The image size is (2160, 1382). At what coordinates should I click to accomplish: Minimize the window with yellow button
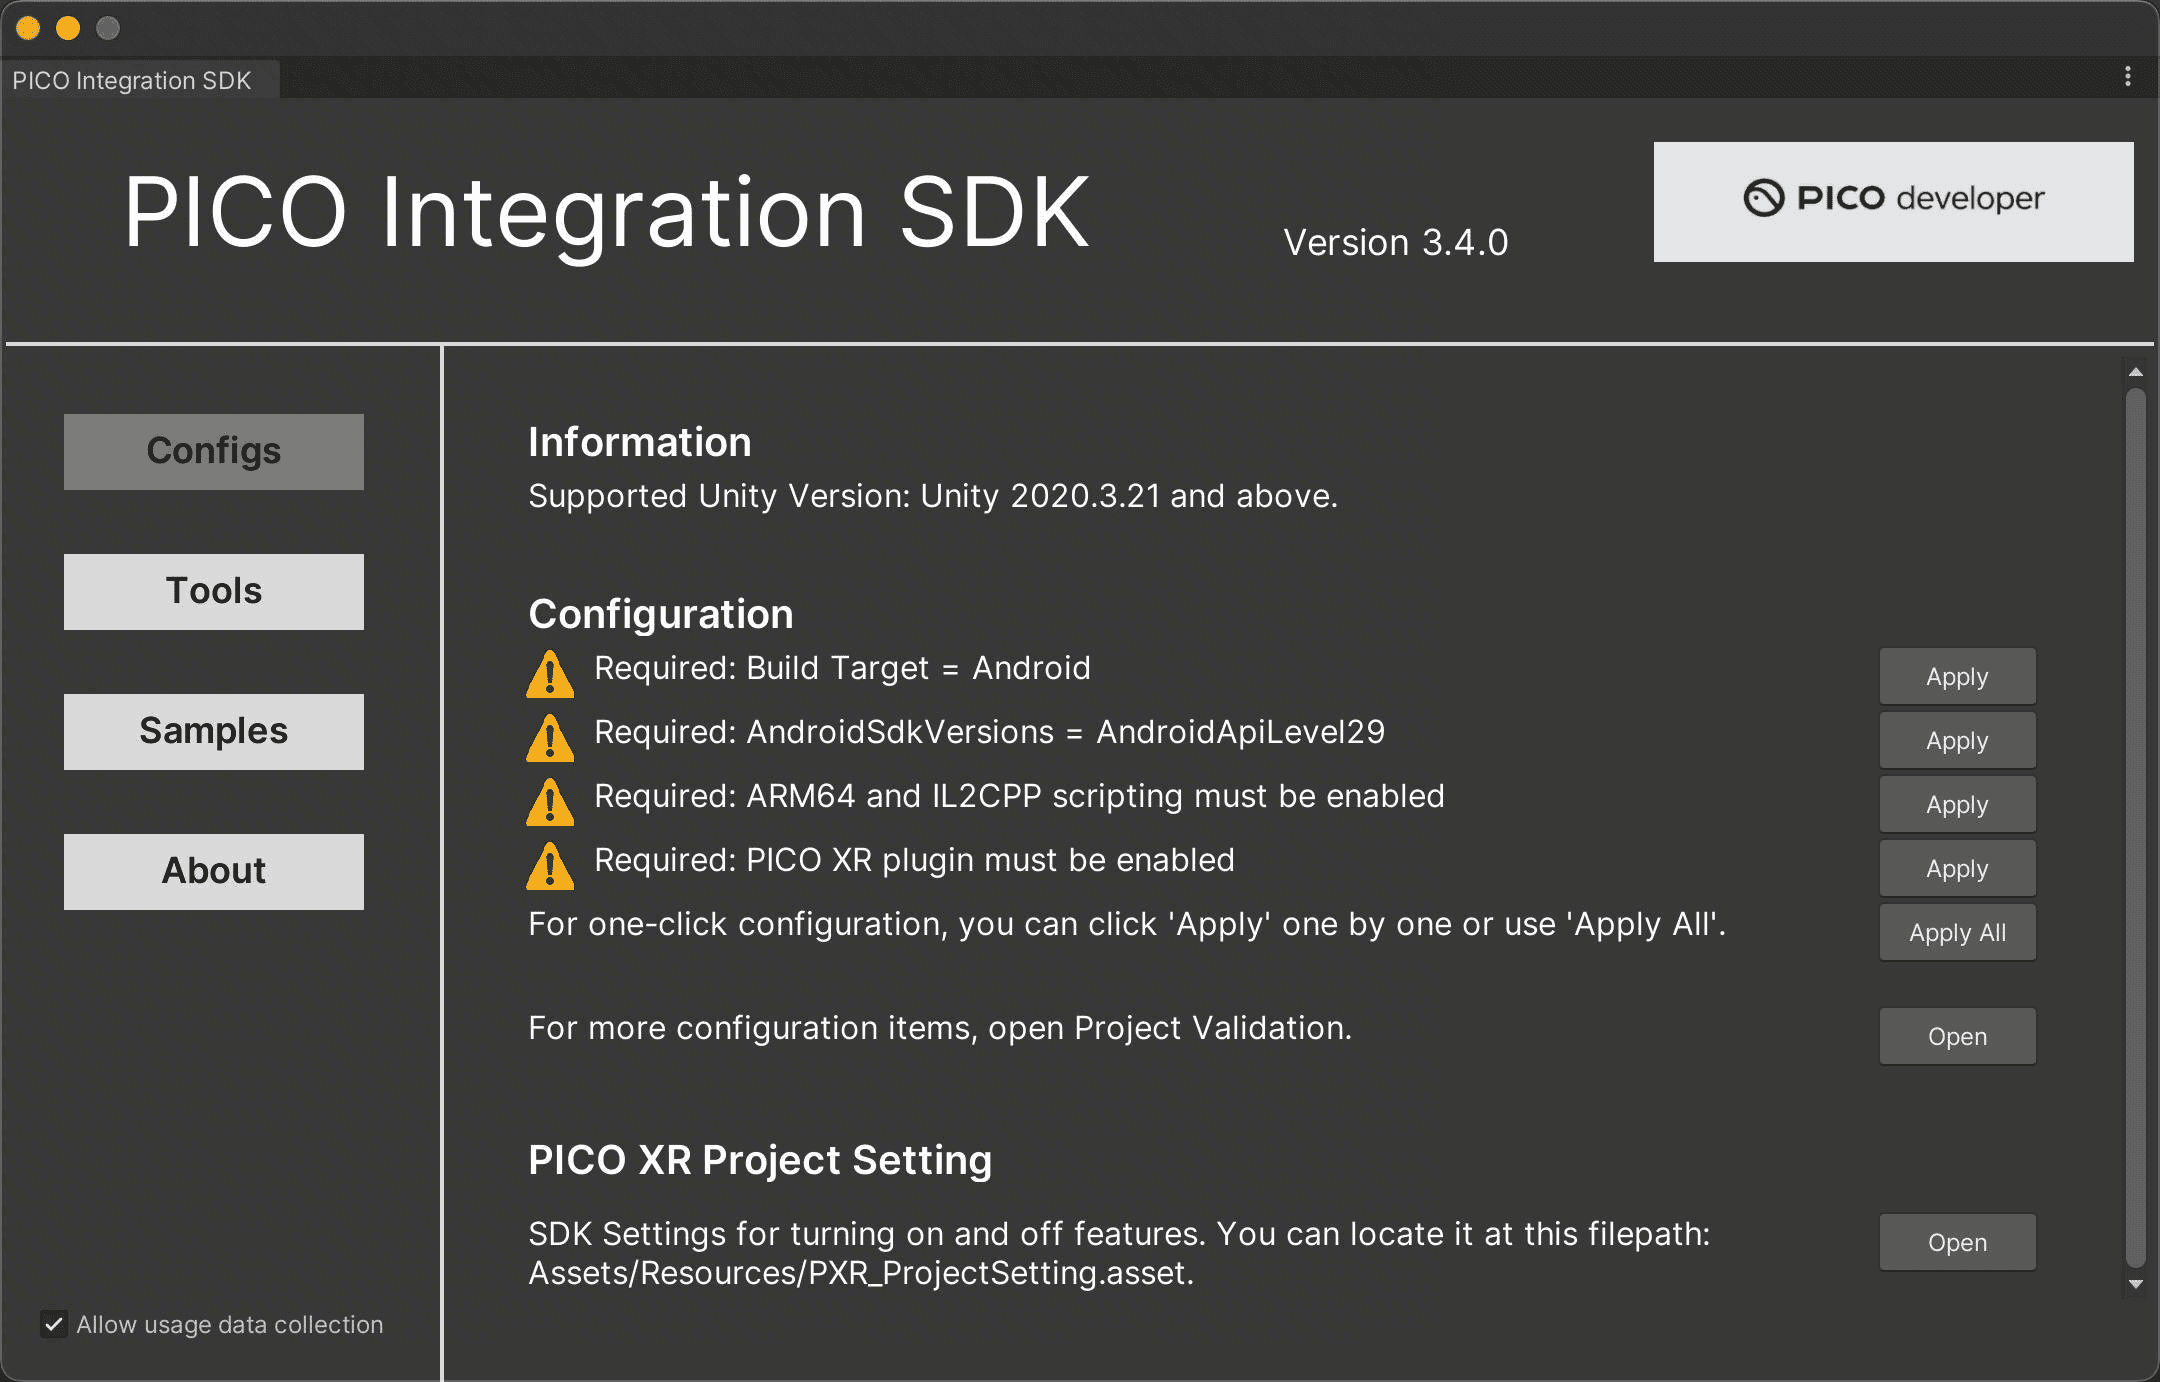point(68,28)
